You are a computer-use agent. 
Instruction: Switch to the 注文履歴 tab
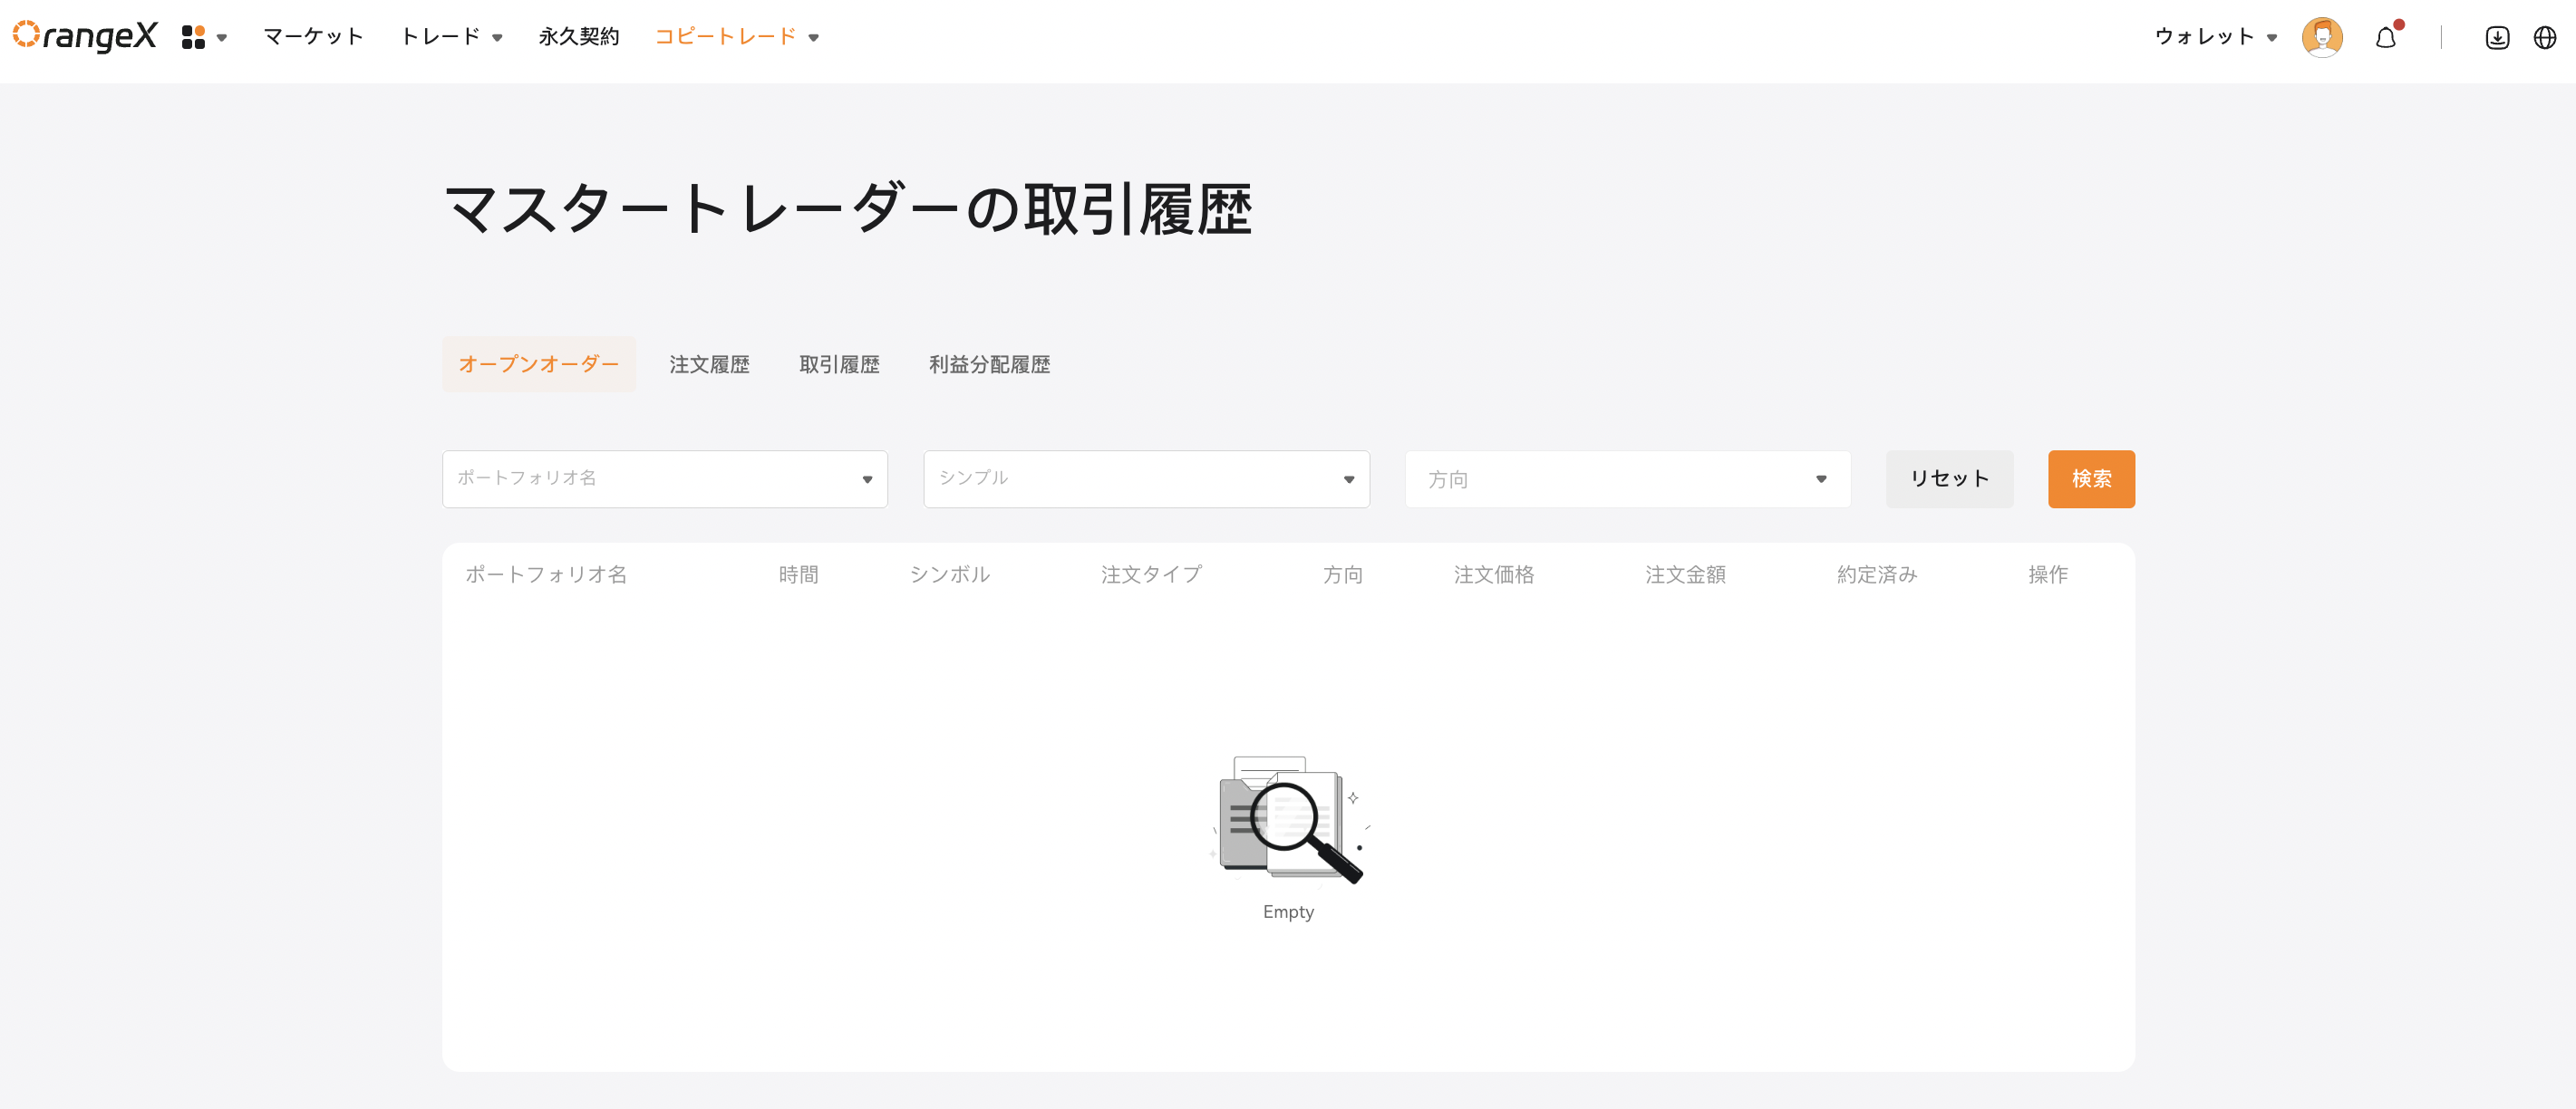click(709, 364)
